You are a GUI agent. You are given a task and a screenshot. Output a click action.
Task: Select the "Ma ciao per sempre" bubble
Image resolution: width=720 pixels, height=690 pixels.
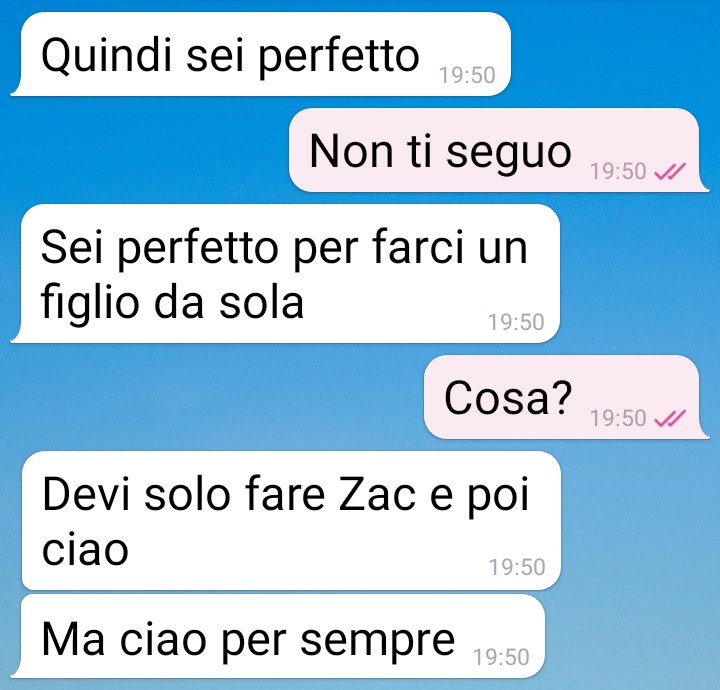pos(278,636)
